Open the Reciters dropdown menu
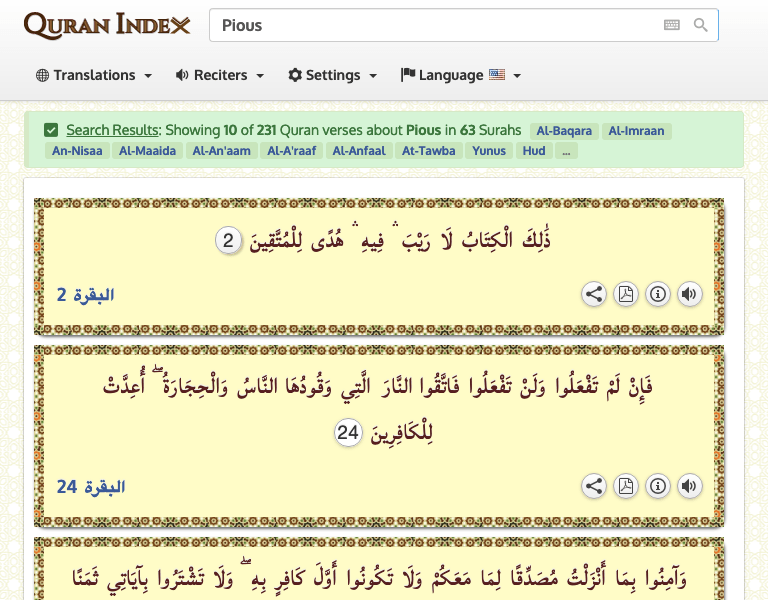Screen dimensions: 768x600 click(220, 75)
